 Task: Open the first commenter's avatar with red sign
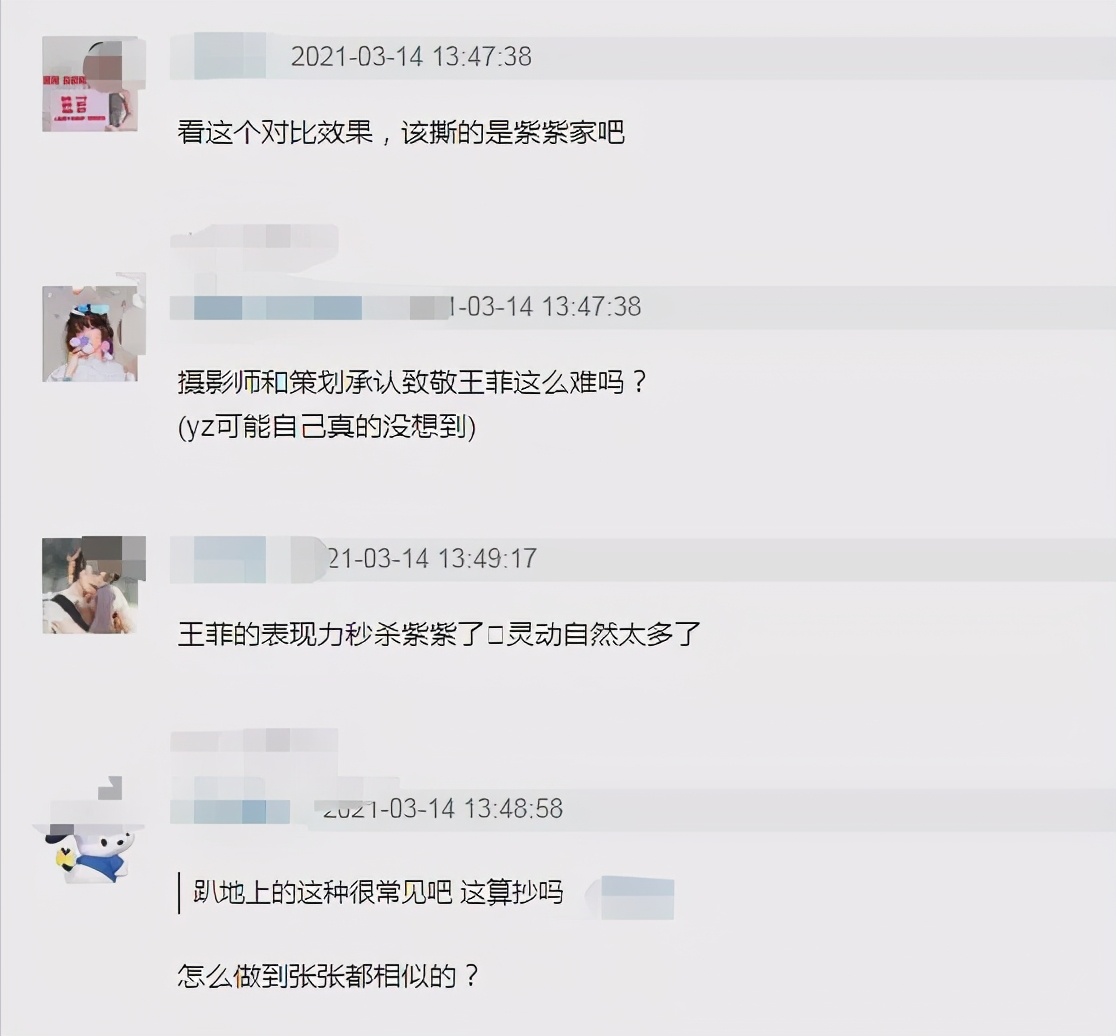[90, 85]
